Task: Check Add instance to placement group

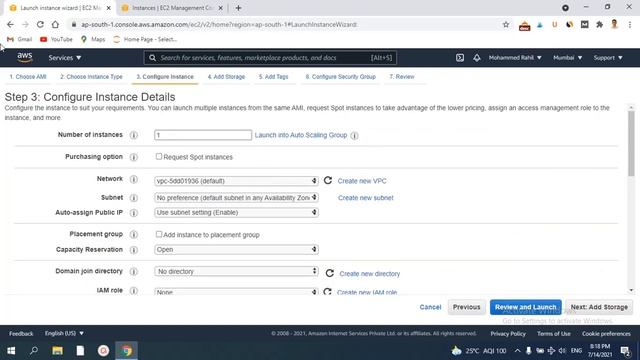Action: (159, 234)
